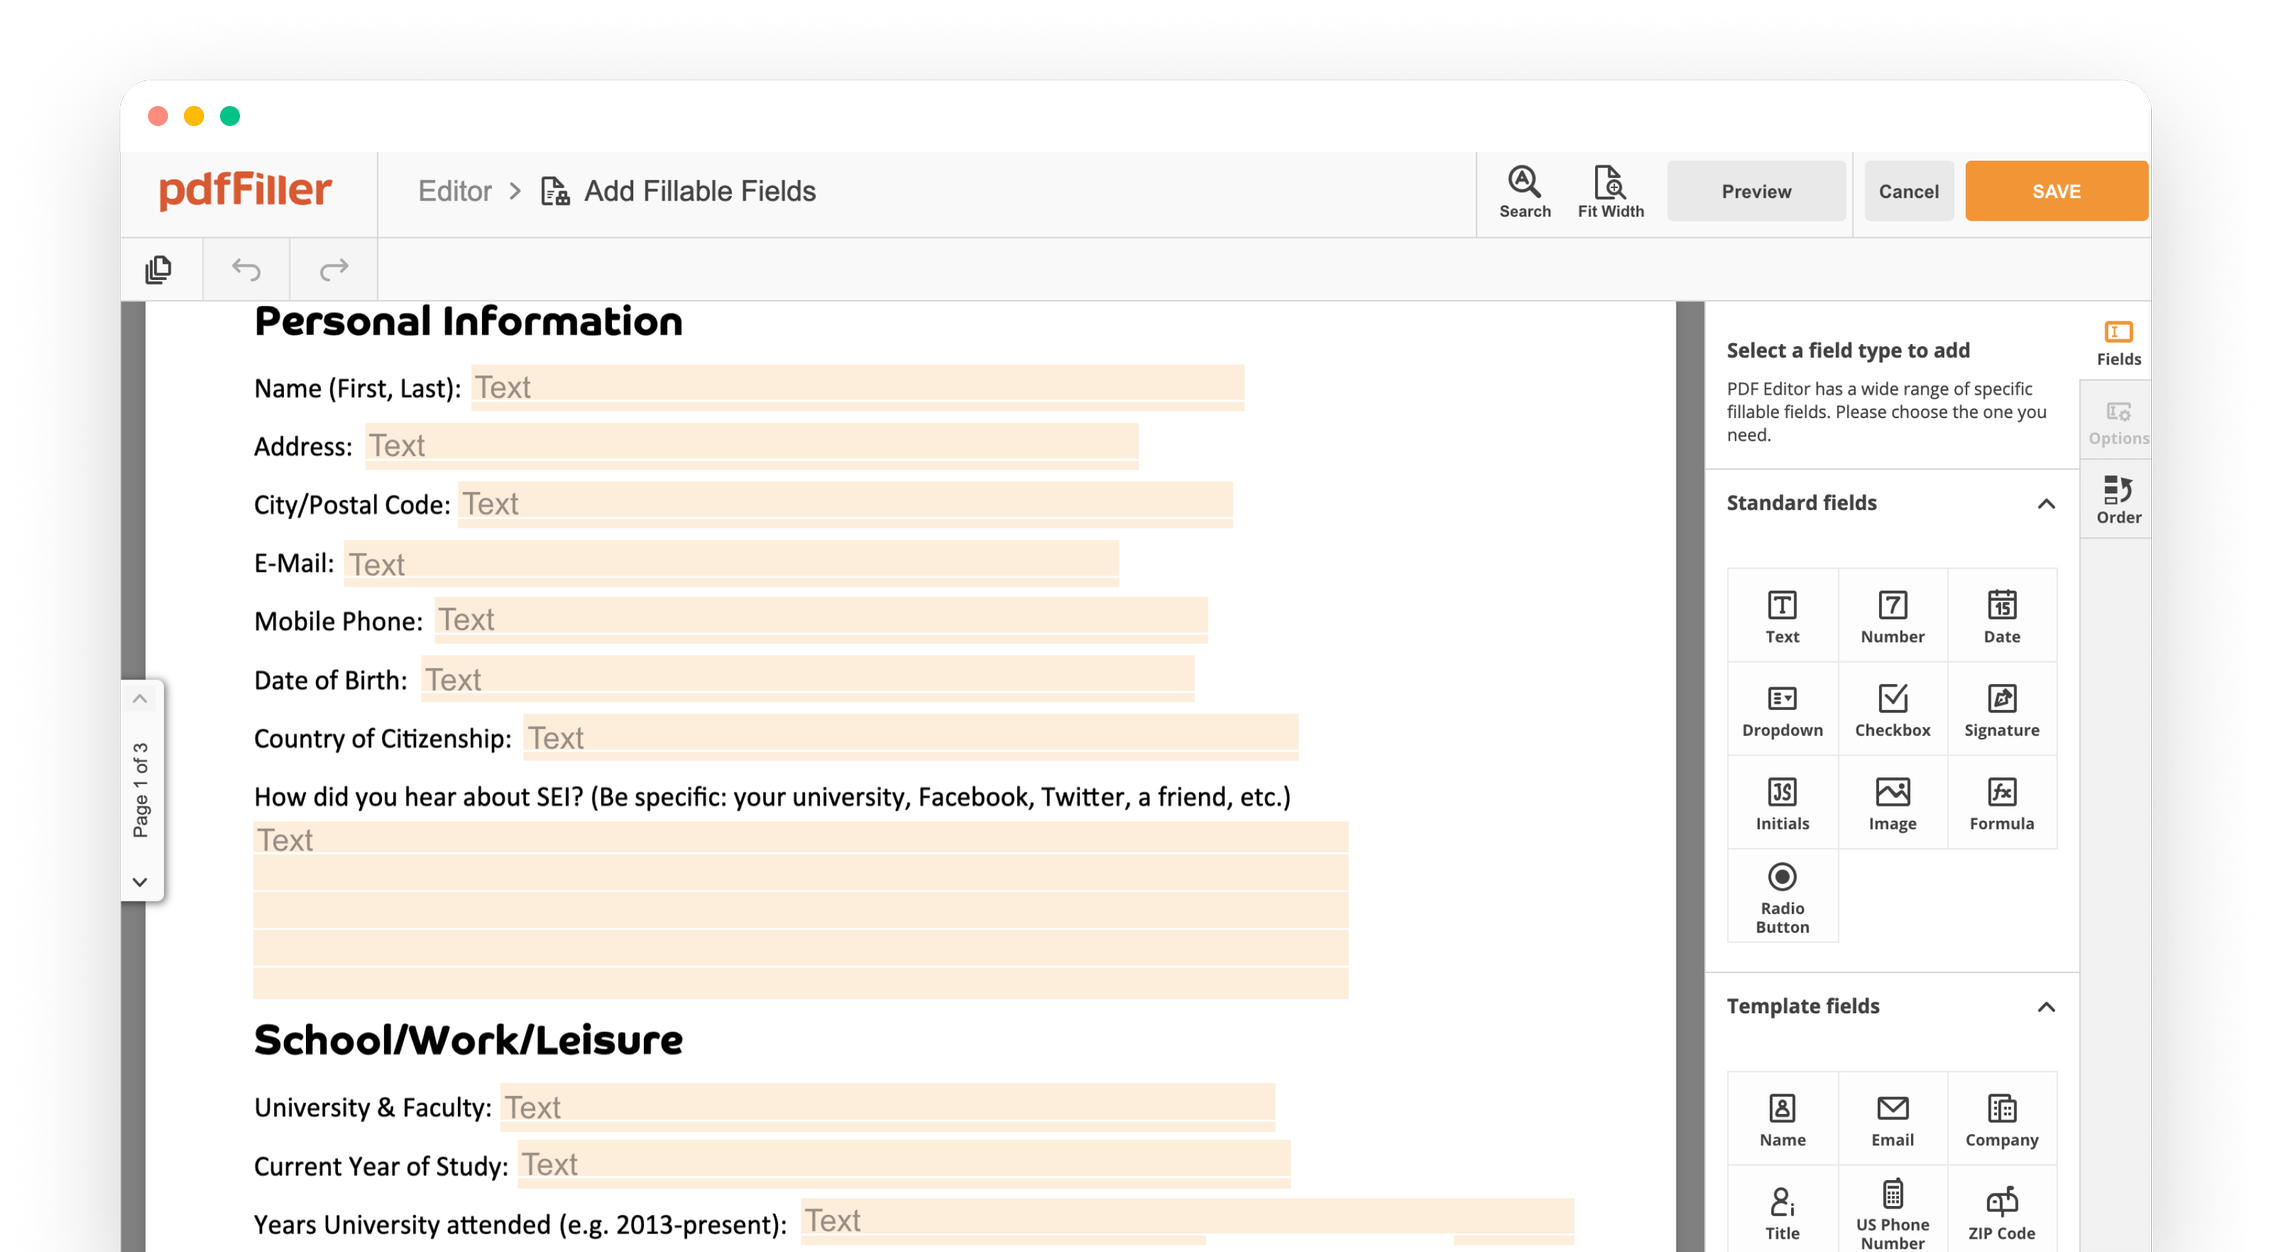
Task: Go to next page with down chevron
Action: (140, 882)
